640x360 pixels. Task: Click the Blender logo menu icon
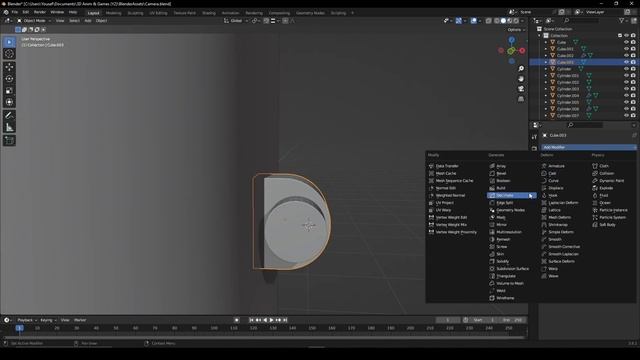pyautogui.click(x=6, y=12)
